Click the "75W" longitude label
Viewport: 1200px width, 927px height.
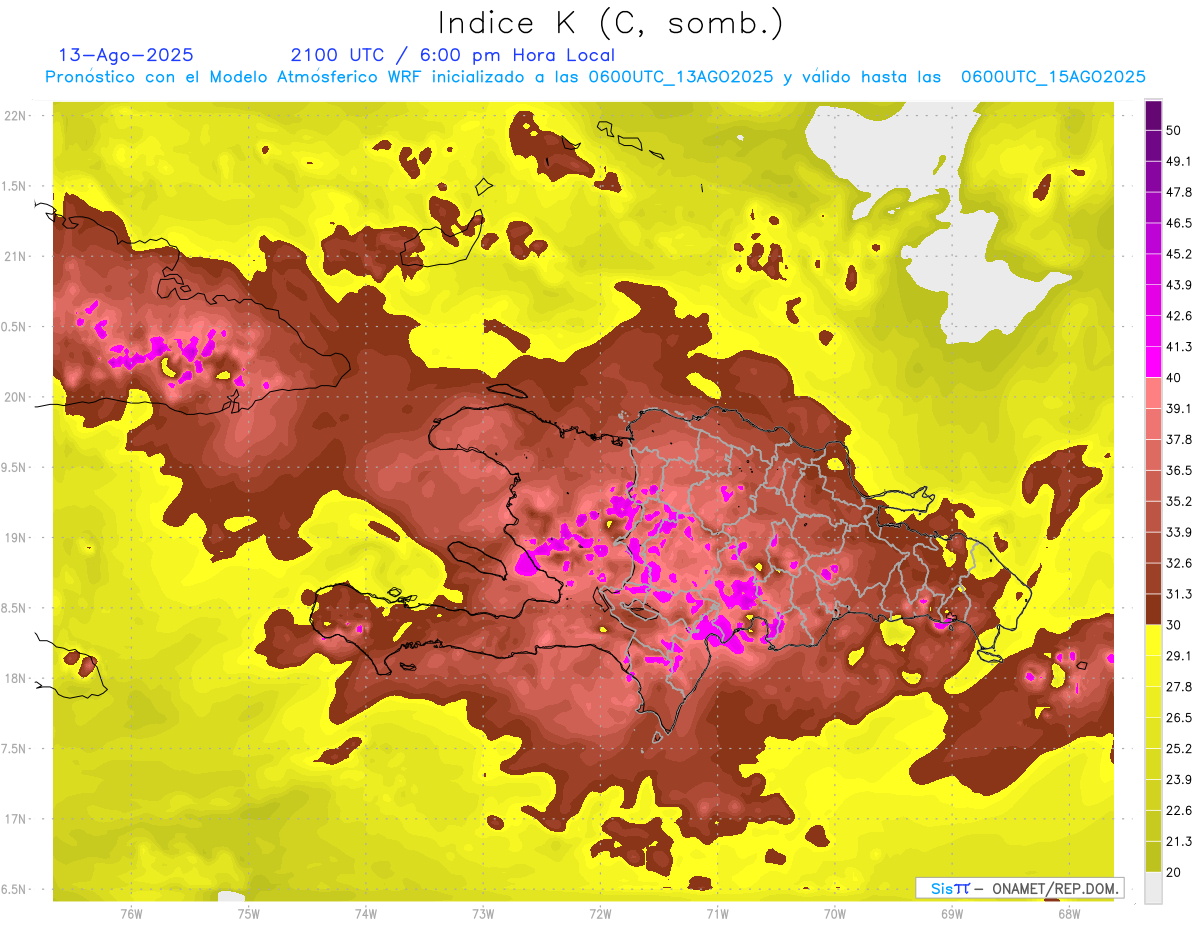point(248,914)
